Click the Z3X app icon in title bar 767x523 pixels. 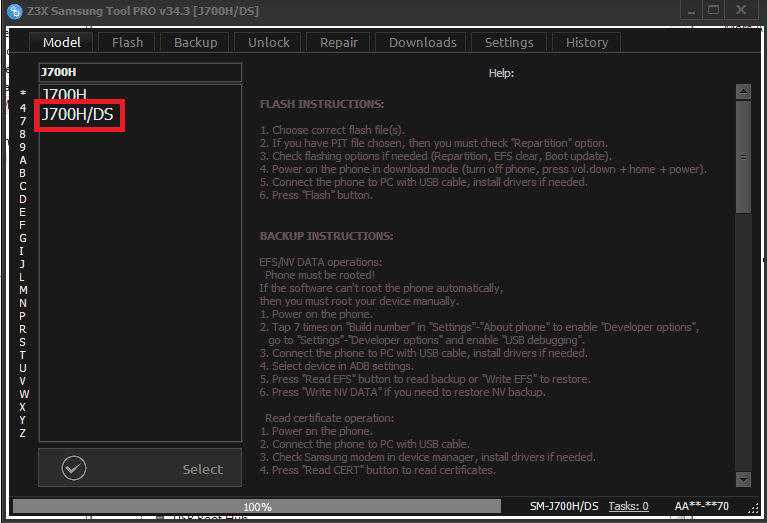pos(15,11)
